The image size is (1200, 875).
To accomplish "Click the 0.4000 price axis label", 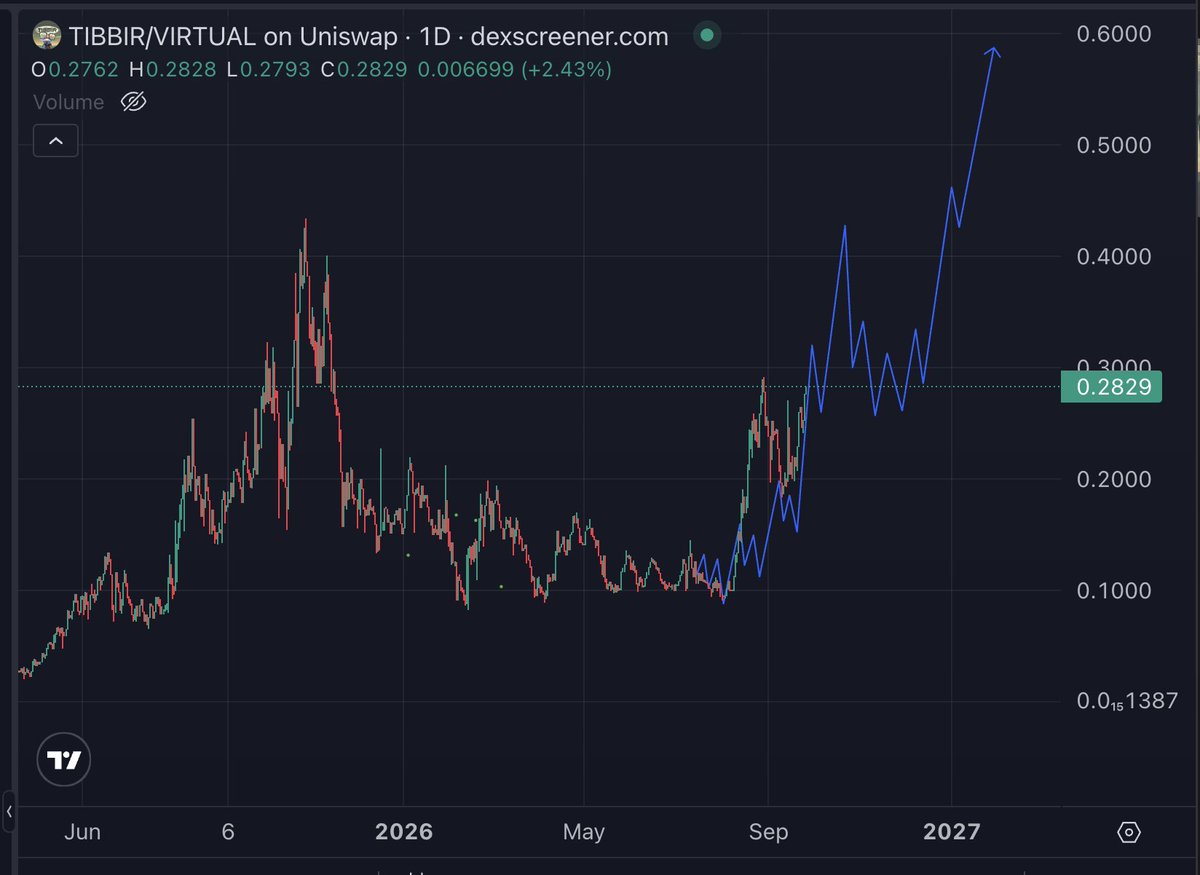I will 1115,257.
